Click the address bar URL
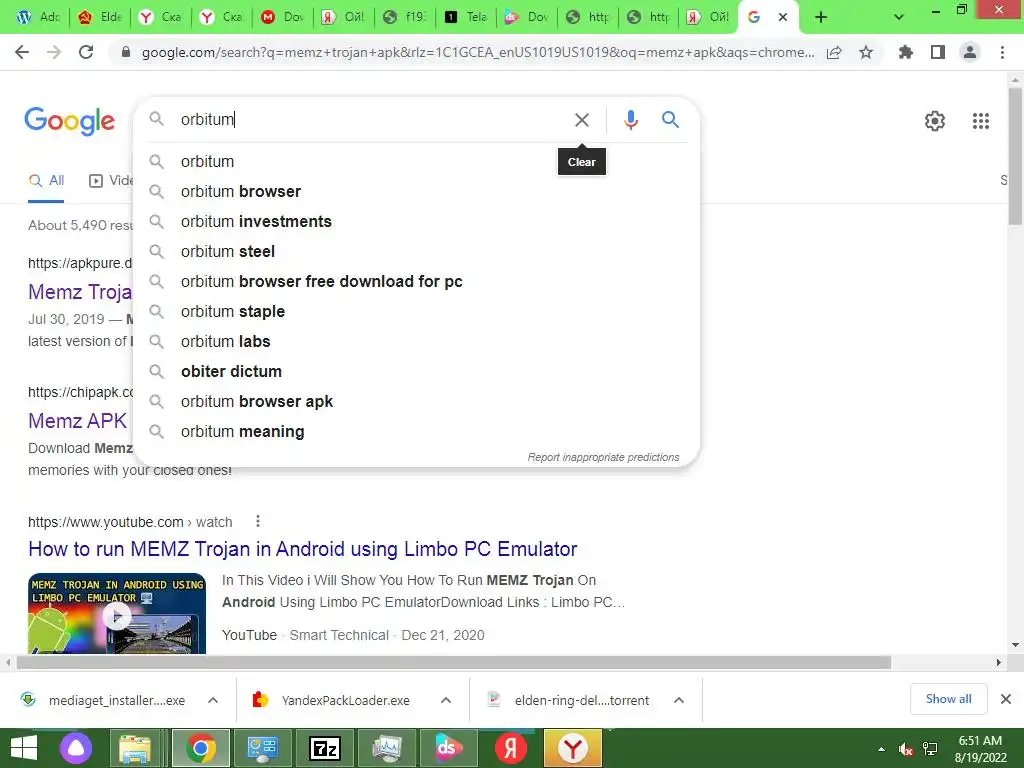Image resolution: width=1024 pixels, height=768 pixels. point(477,52)
